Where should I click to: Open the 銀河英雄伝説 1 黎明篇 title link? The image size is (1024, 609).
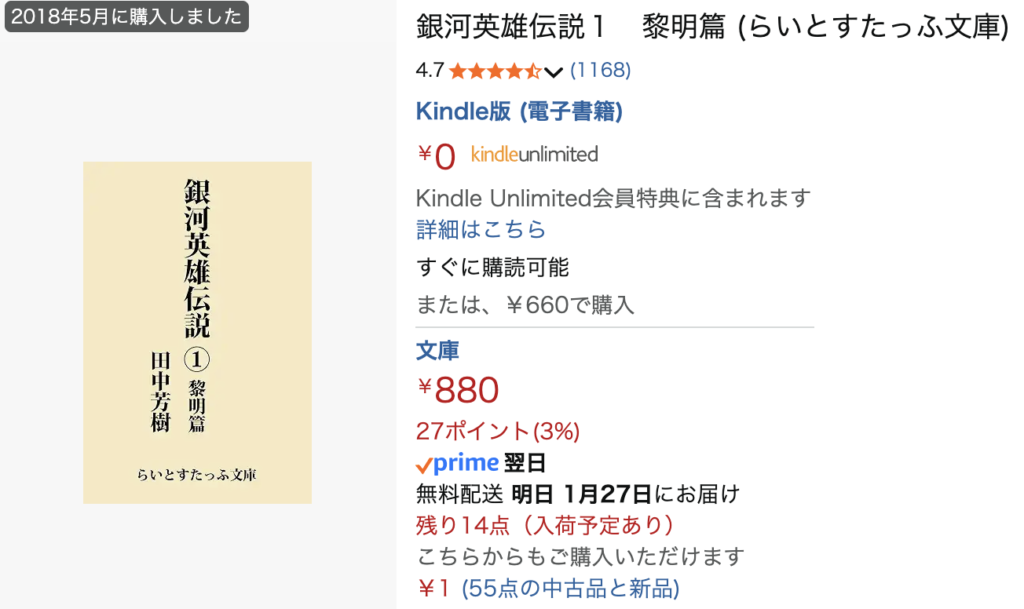pos(712,27)
